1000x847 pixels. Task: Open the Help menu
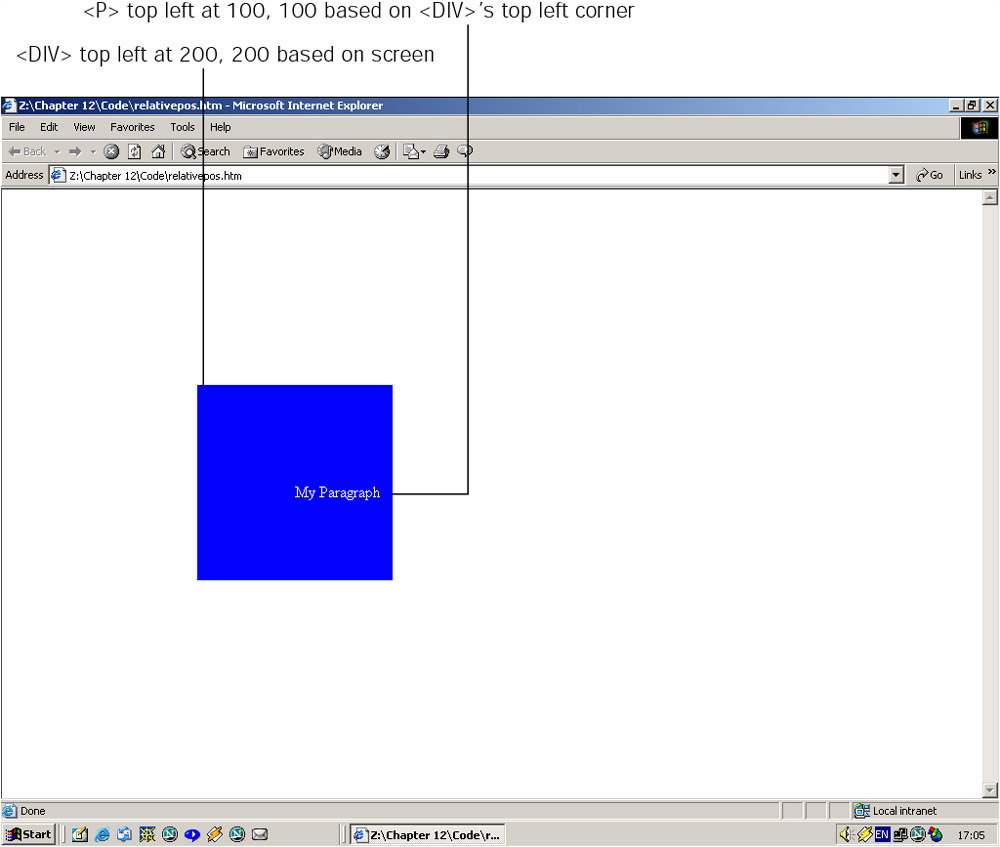(220, 127)
